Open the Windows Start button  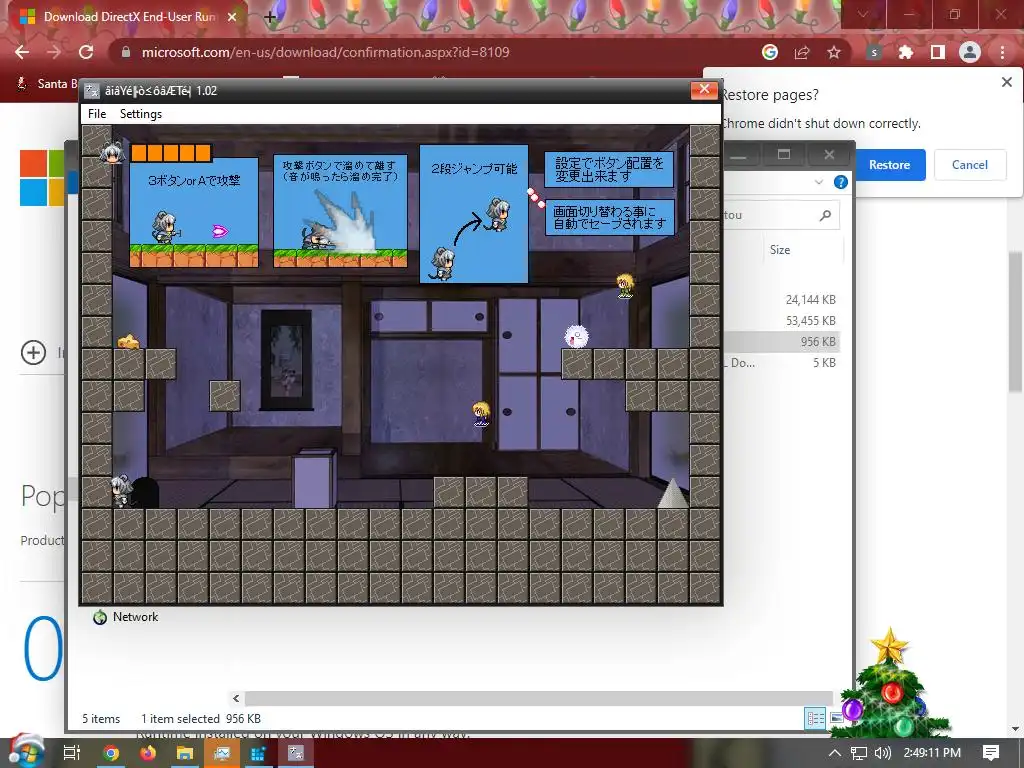coord(26,752)
